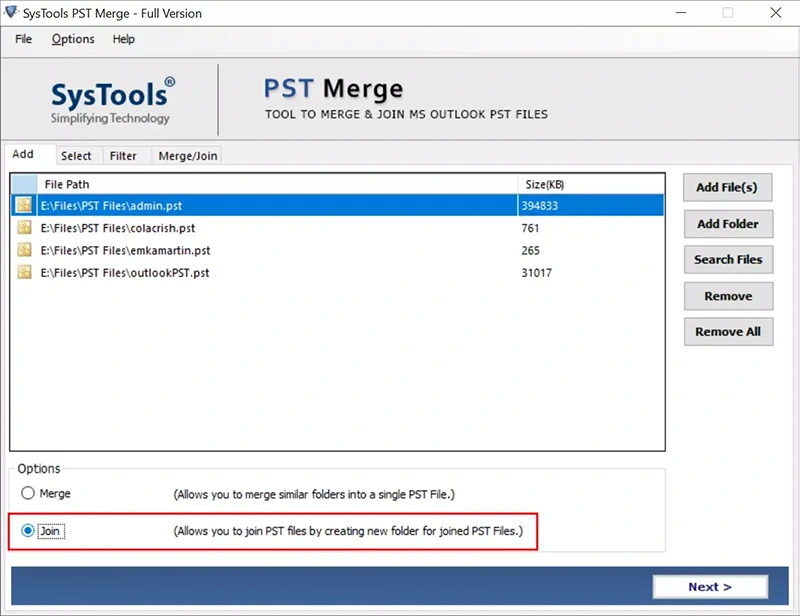Switch to the Filter tab
This screenshot has height=616, width=800.
tap(127, 156)
